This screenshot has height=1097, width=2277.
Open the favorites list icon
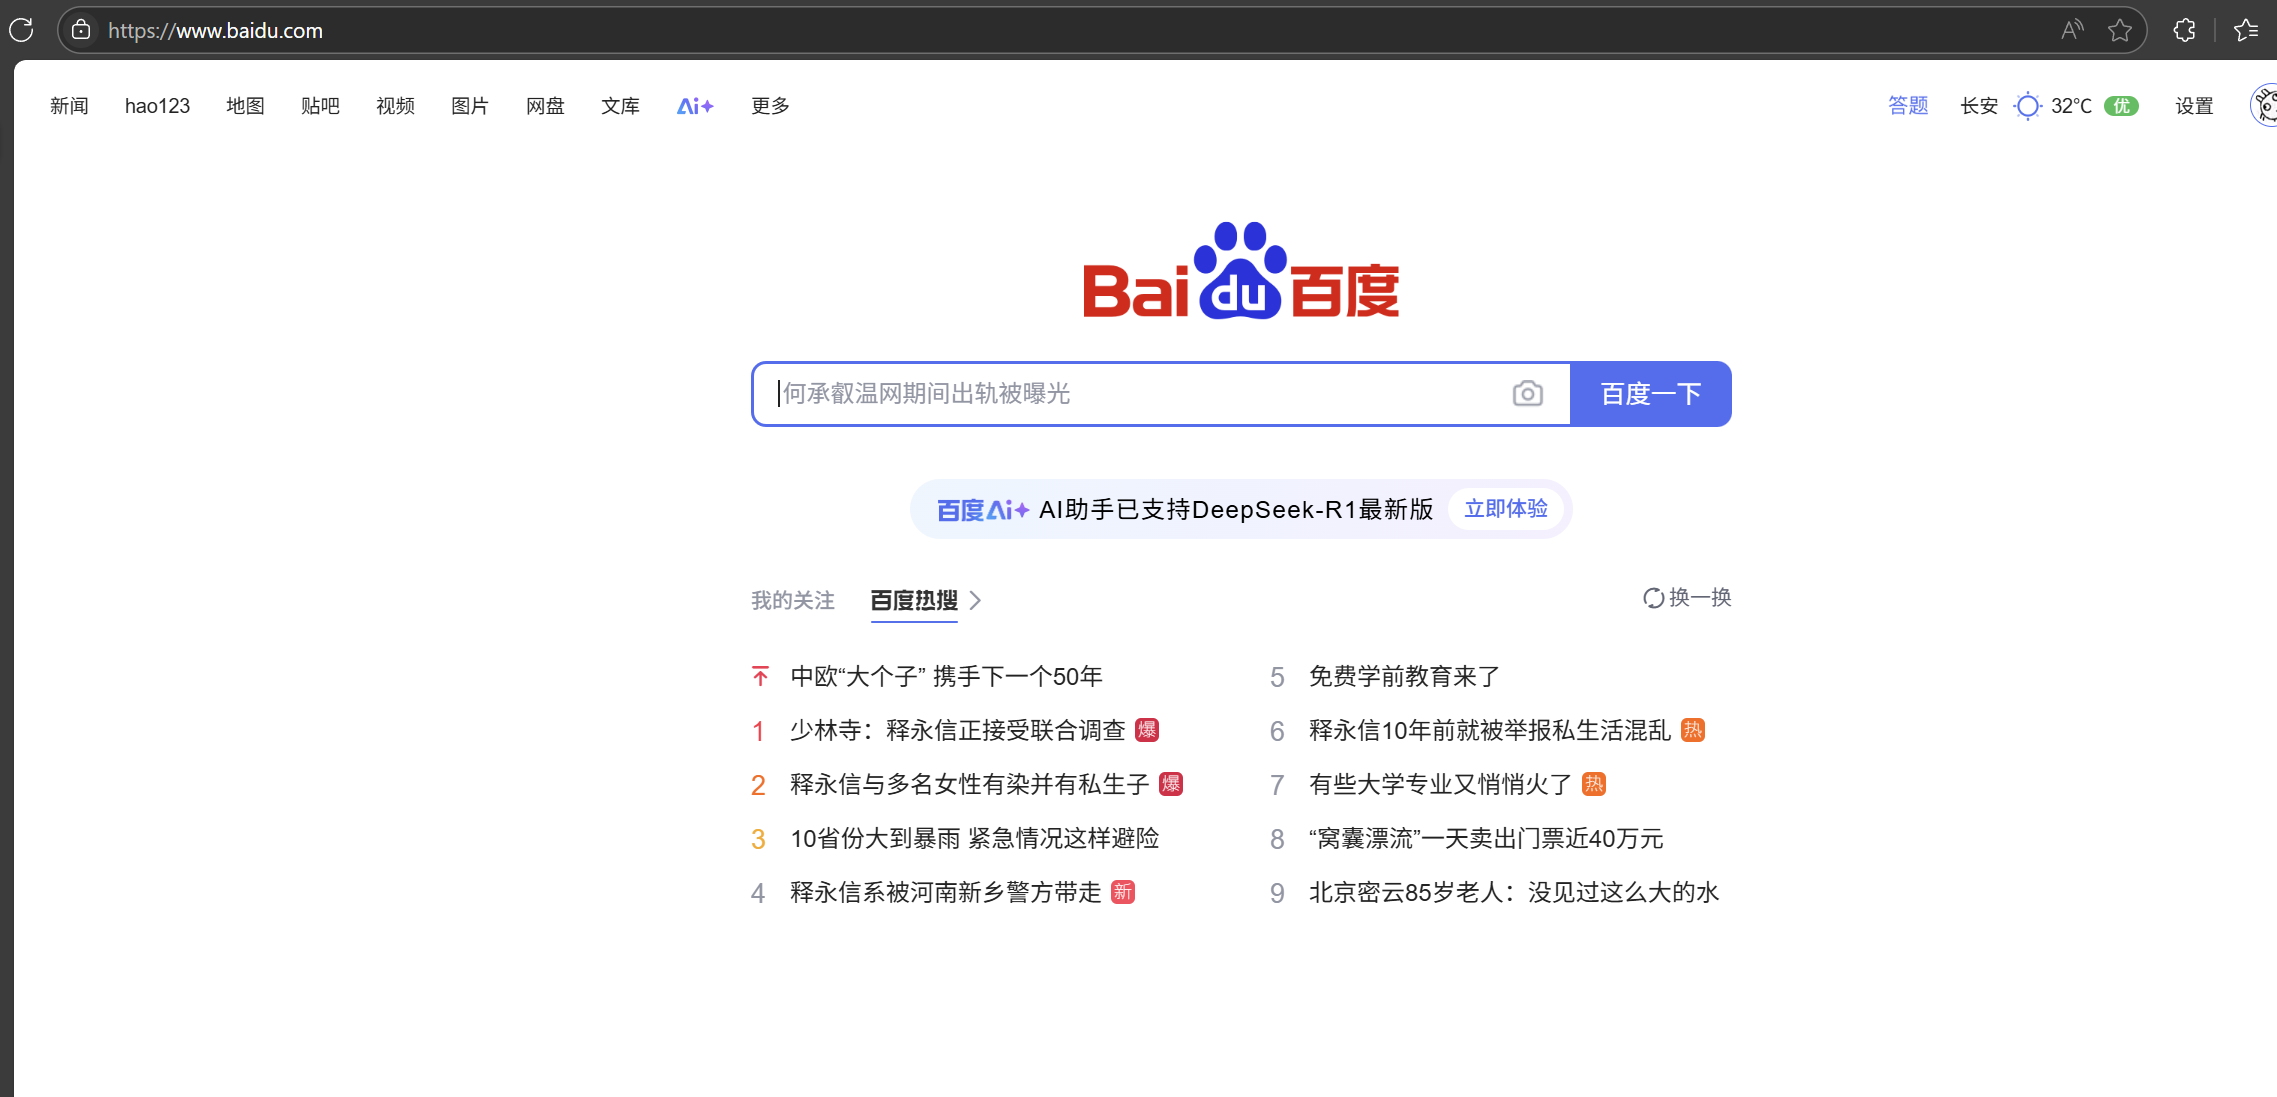[2246, 30]
